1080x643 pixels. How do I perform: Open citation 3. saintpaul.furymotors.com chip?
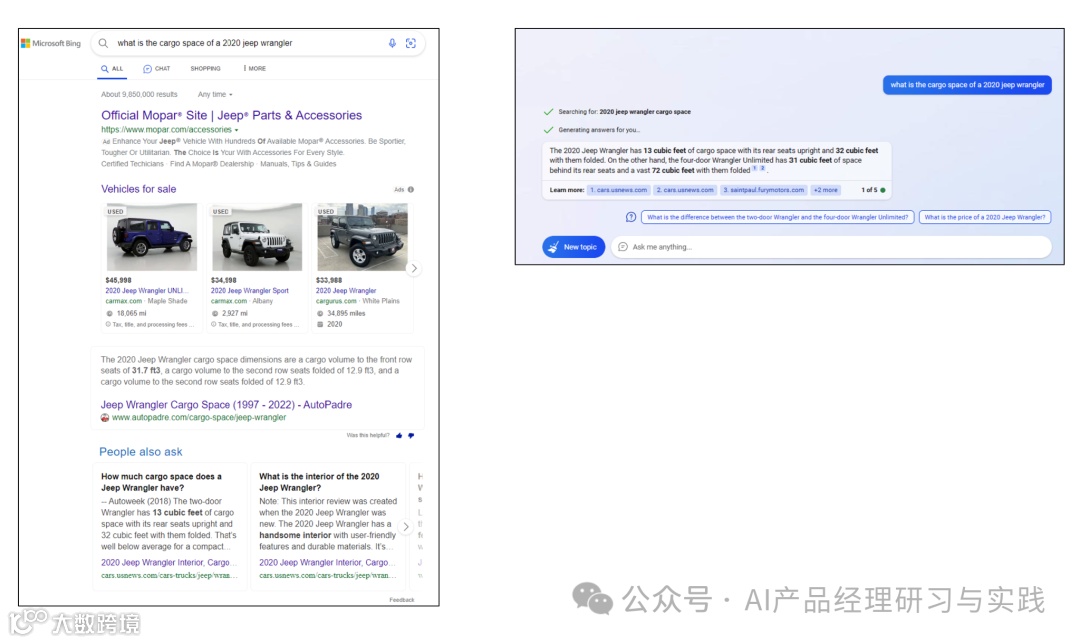pos(764,190)
